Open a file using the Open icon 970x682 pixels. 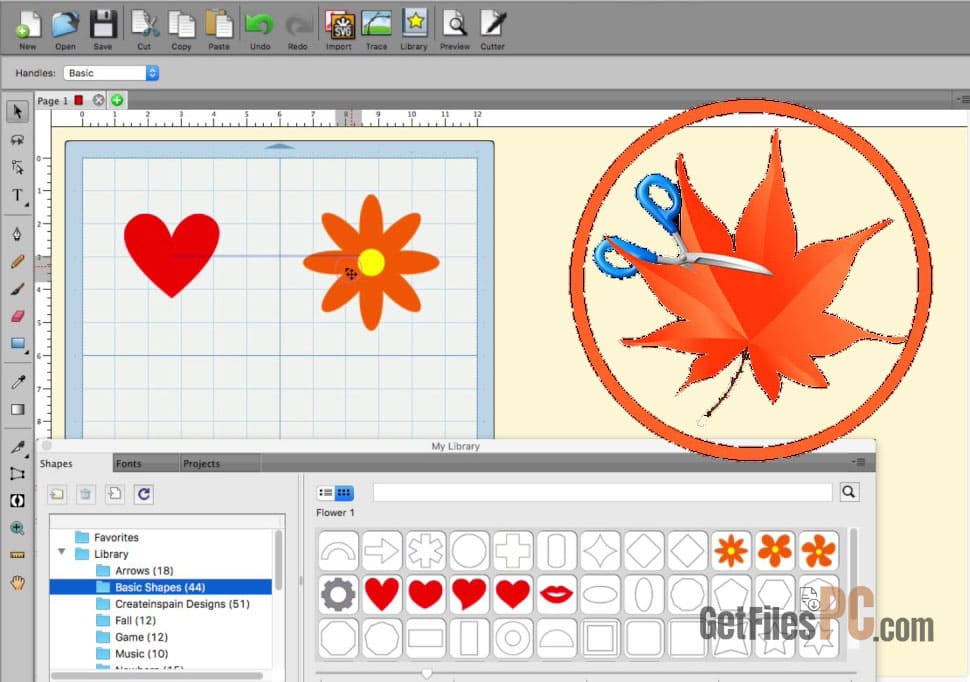(65, 30)
